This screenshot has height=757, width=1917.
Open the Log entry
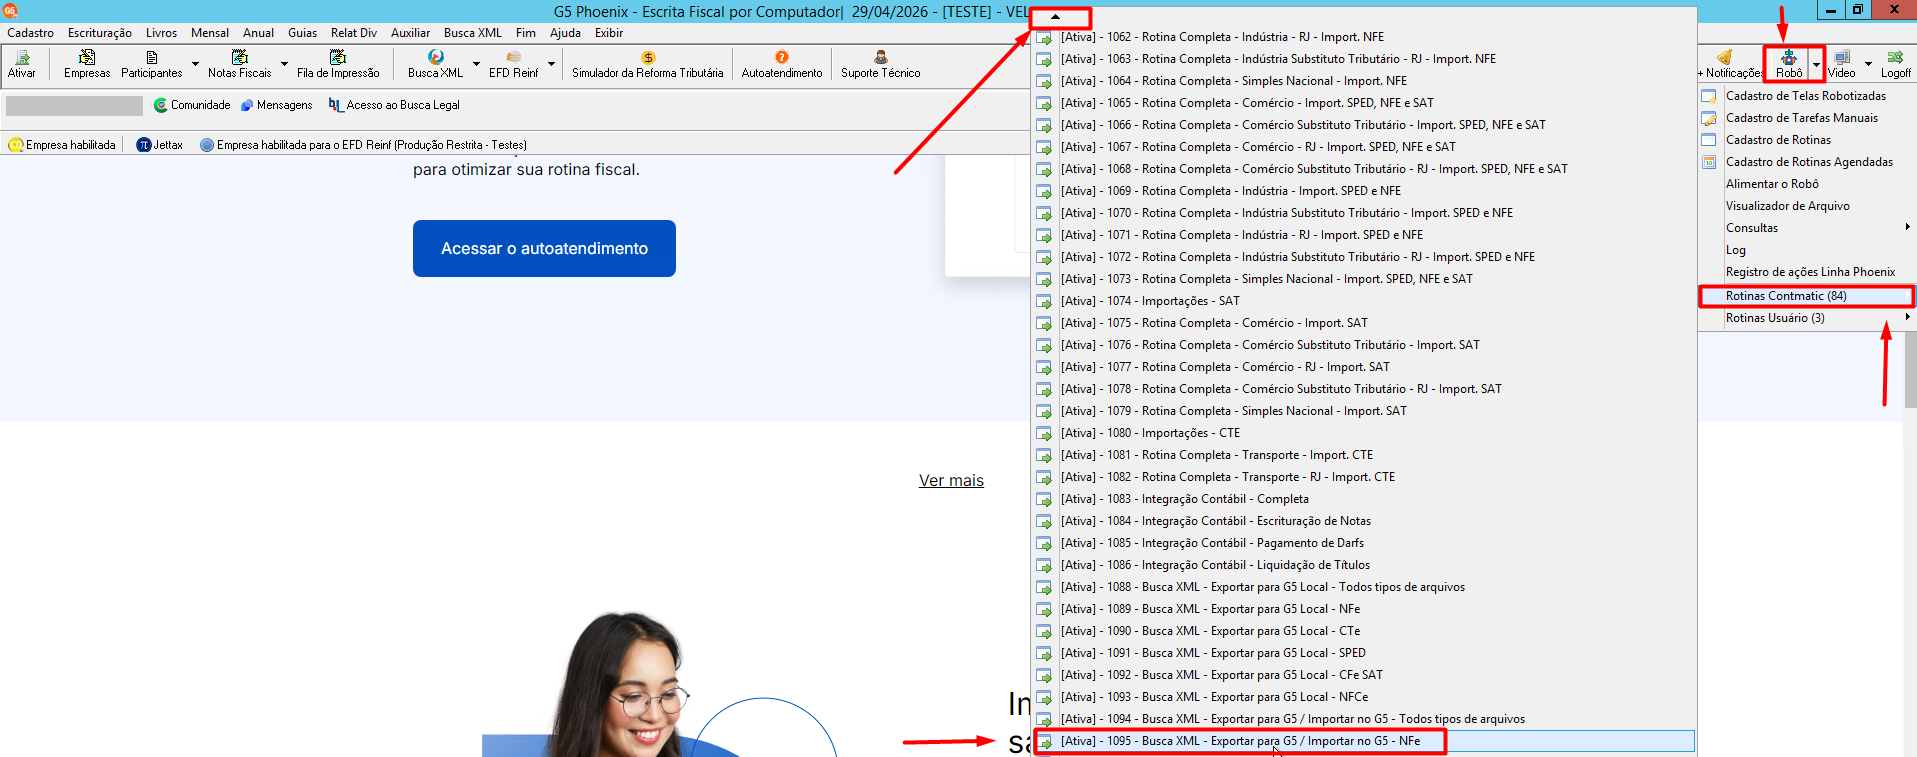click(1806, 250)
